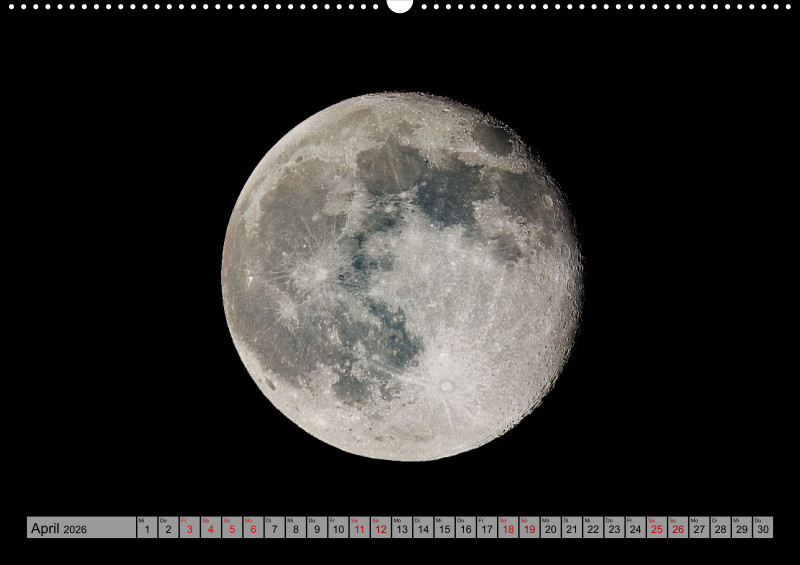Click day 15 in the date strip

click(444, 528)
